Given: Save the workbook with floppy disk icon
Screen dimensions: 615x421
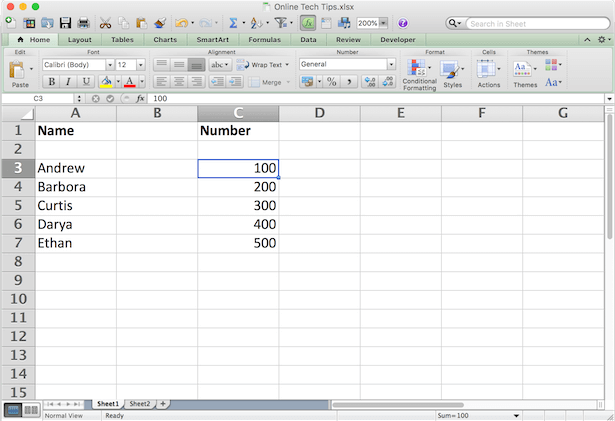Looking at the screenshot, I should (x=65, y=23).
